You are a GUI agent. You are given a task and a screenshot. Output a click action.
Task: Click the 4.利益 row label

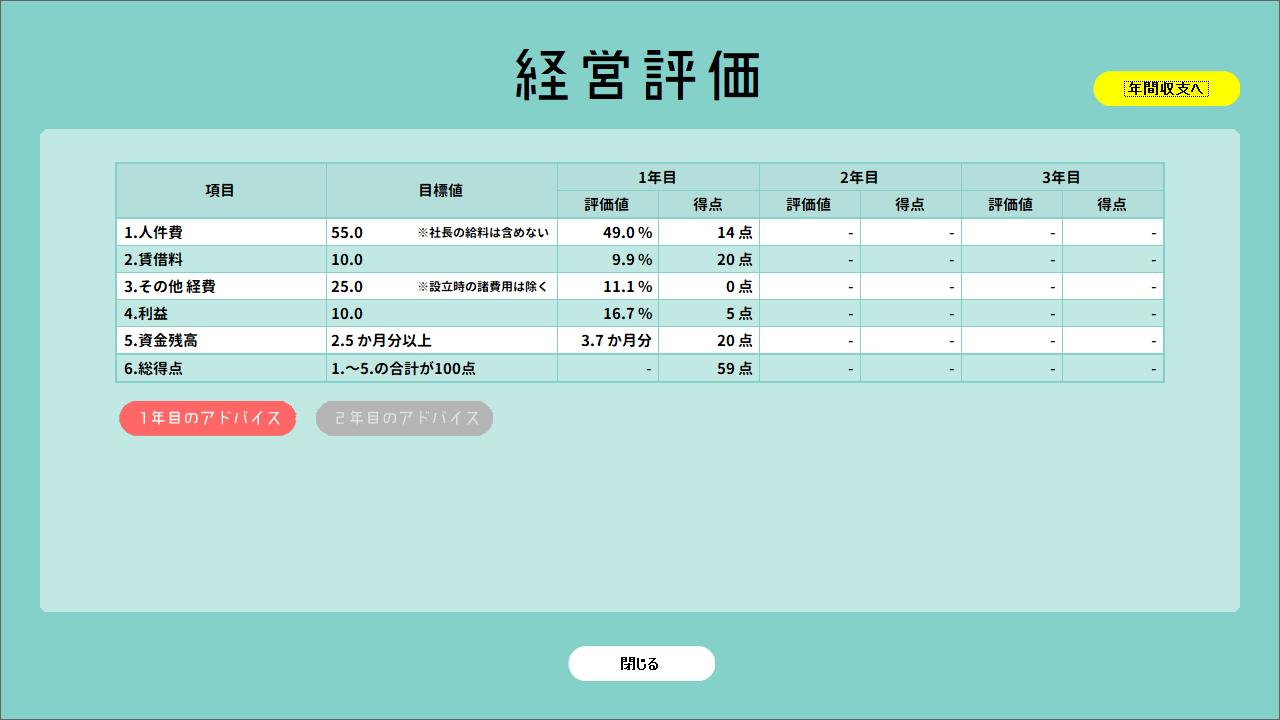(146, 313)
